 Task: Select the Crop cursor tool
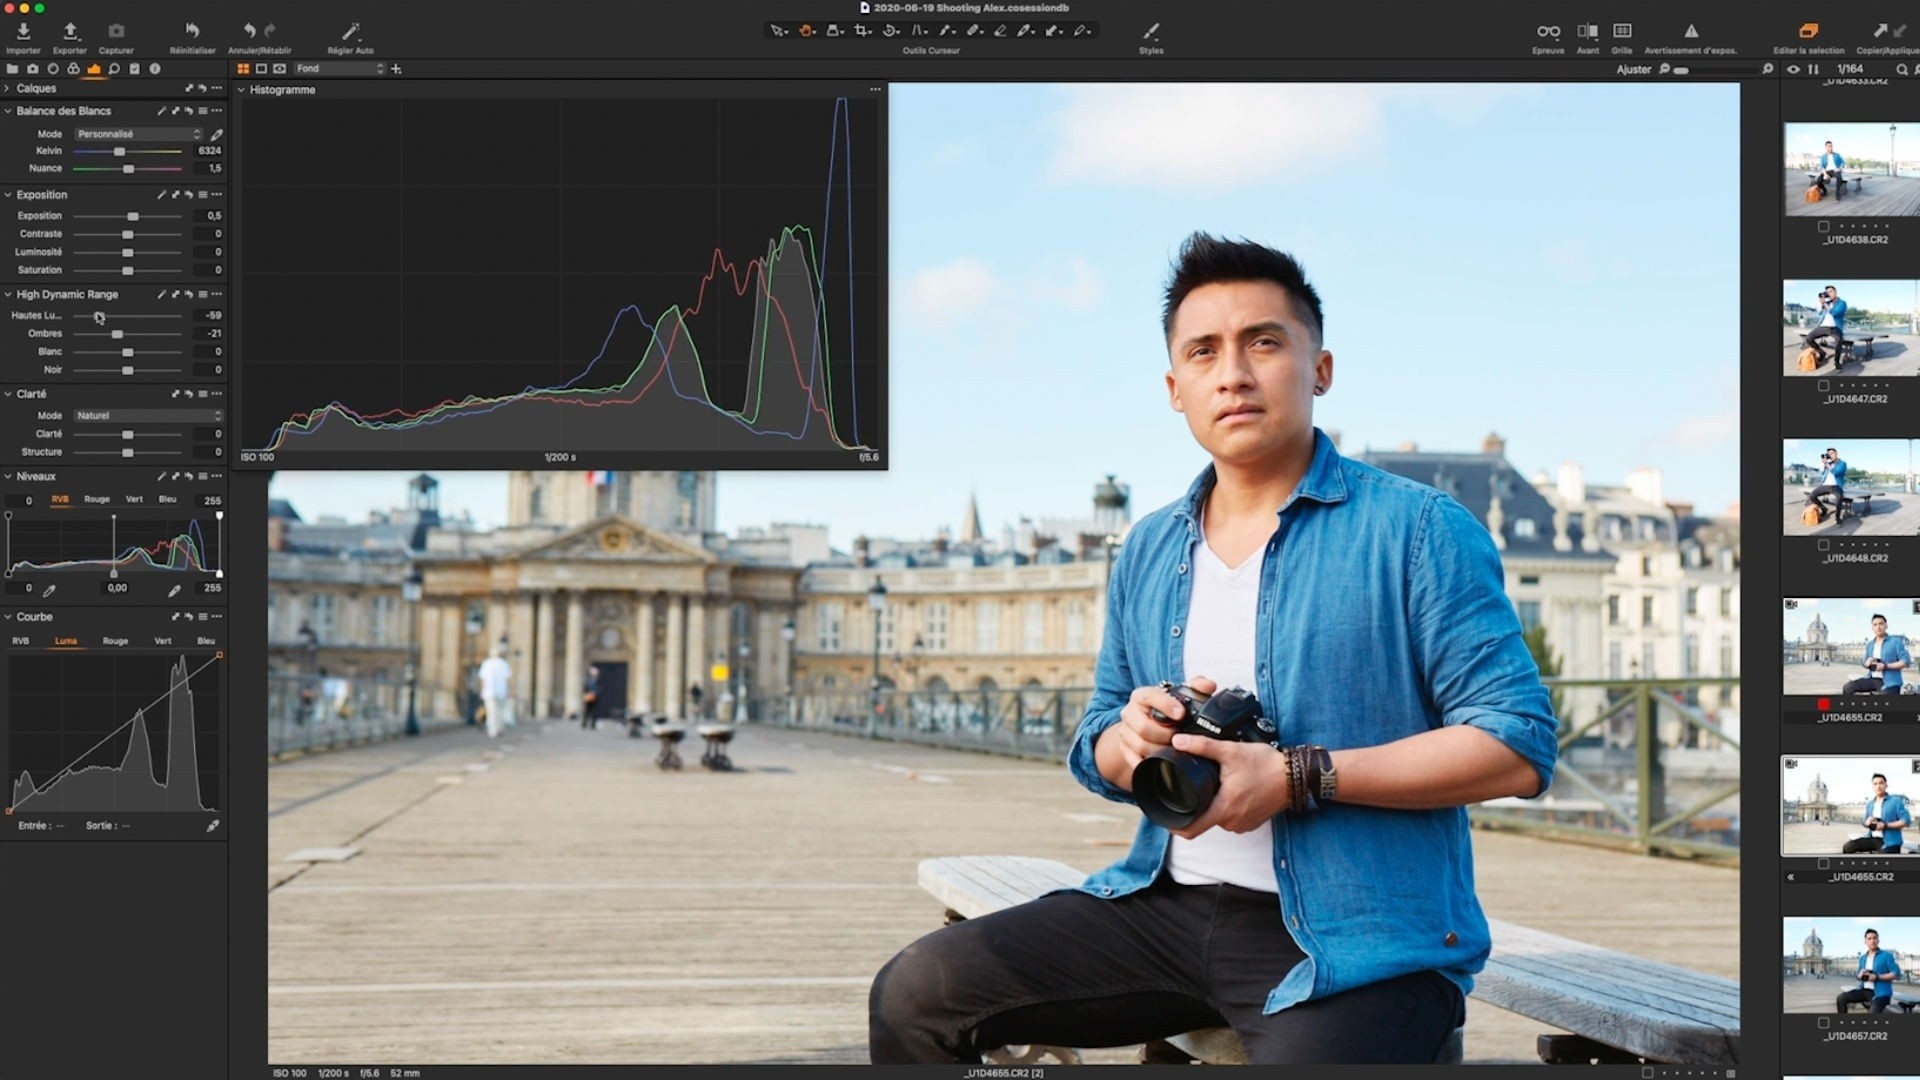click(x=862, y=31)
